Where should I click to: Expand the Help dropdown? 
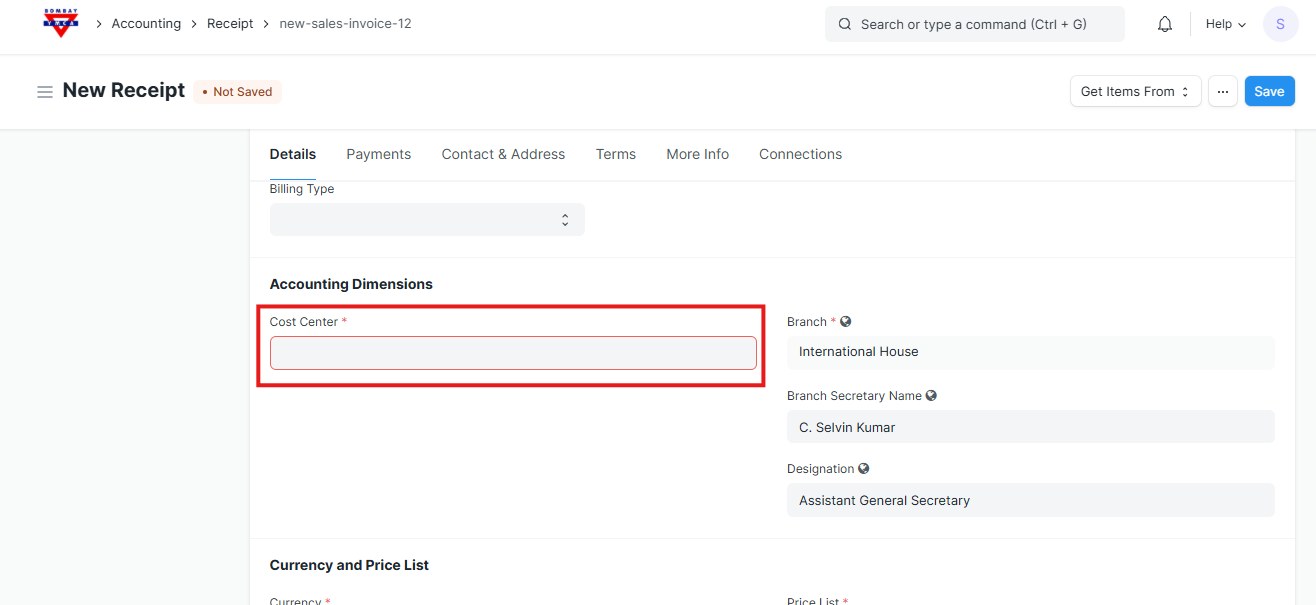coord(1225,24)
